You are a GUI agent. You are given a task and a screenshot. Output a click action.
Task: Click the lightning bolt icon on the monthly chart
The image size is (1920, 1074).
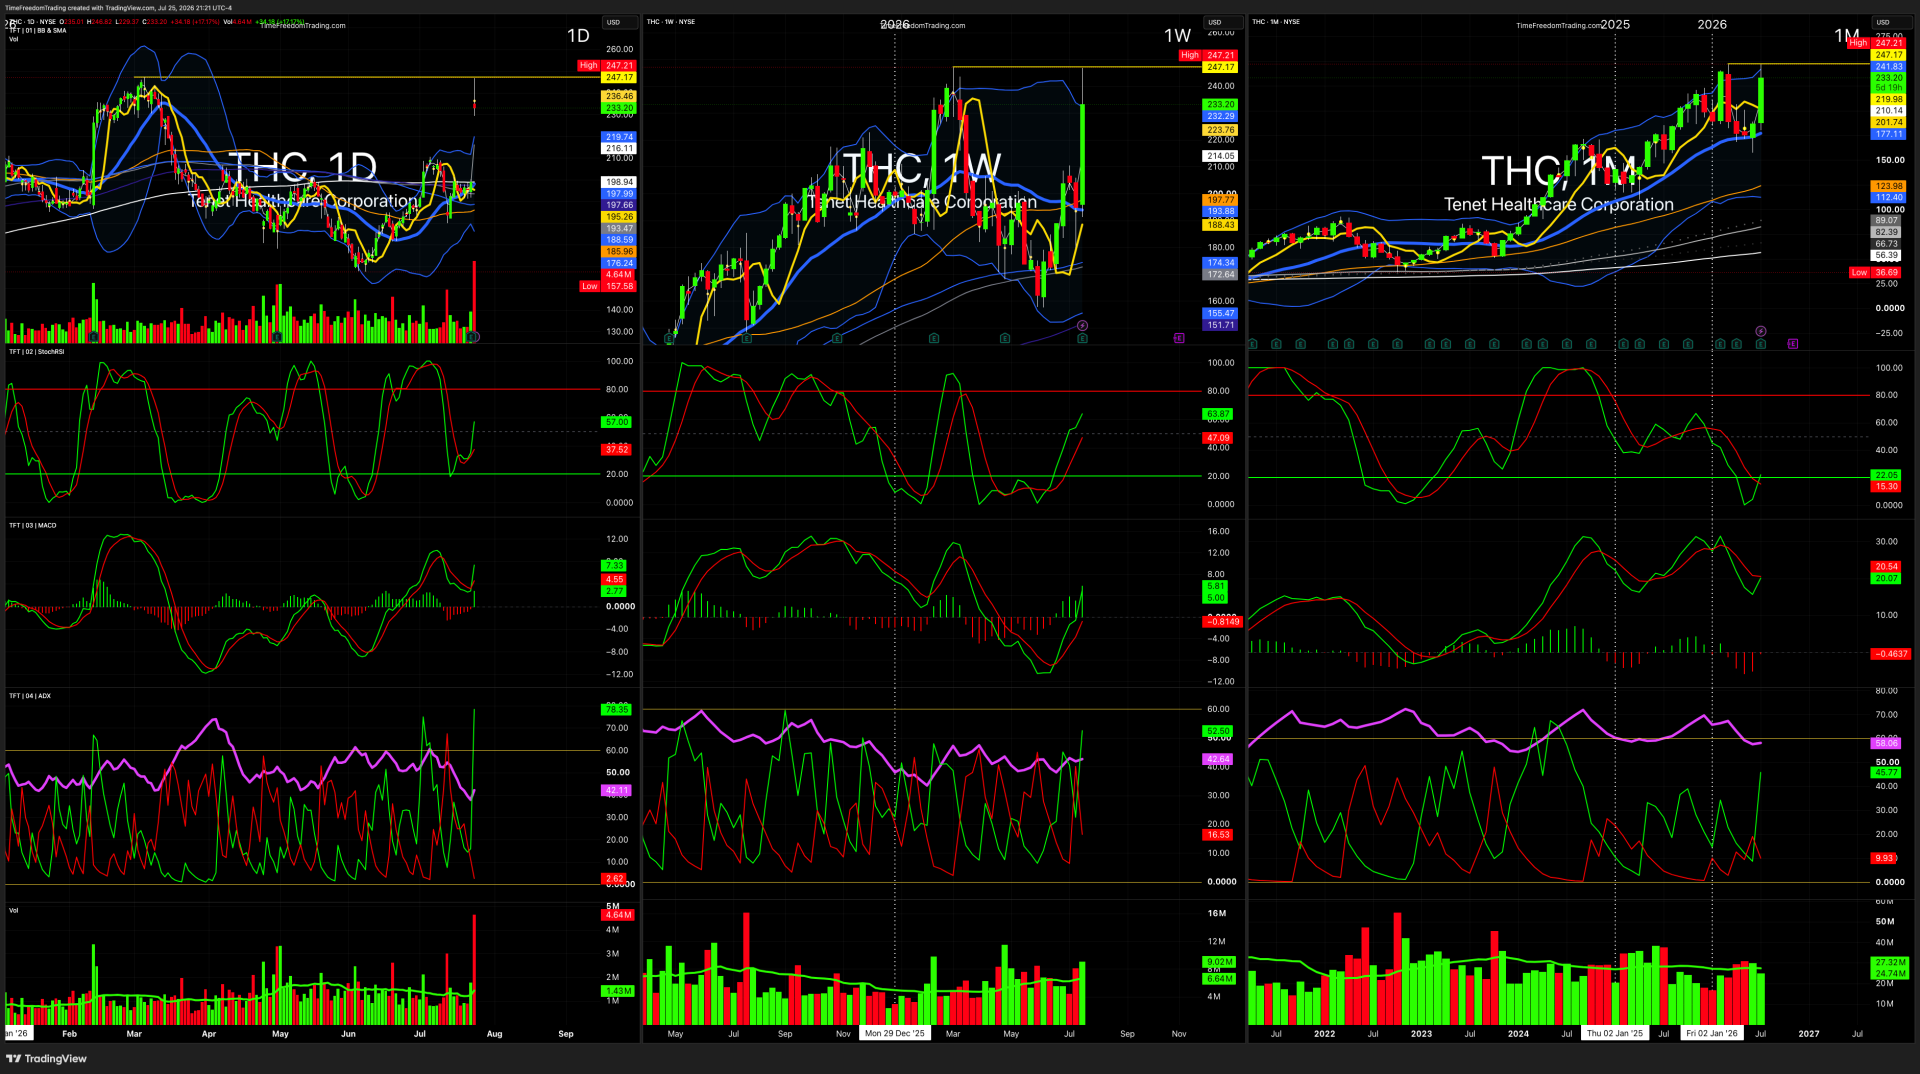click(x=1761, y=331)
